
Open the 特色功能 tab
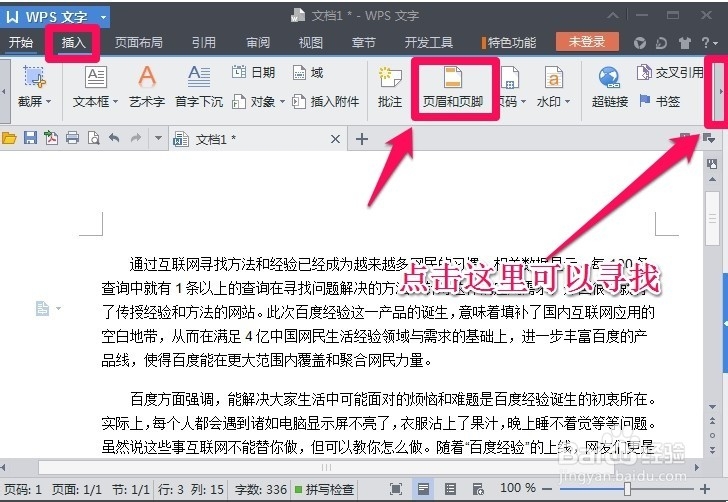[509, 42]
